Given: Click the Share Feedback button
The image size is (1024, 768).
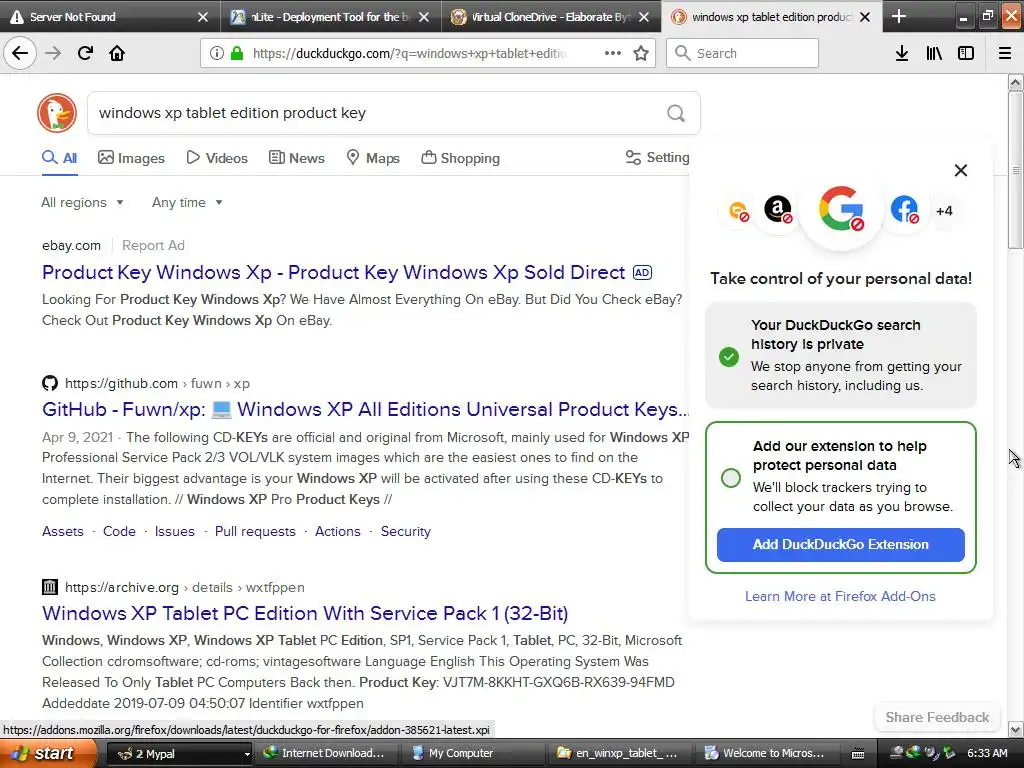Looking at the screenshot, I should (937, 717).
